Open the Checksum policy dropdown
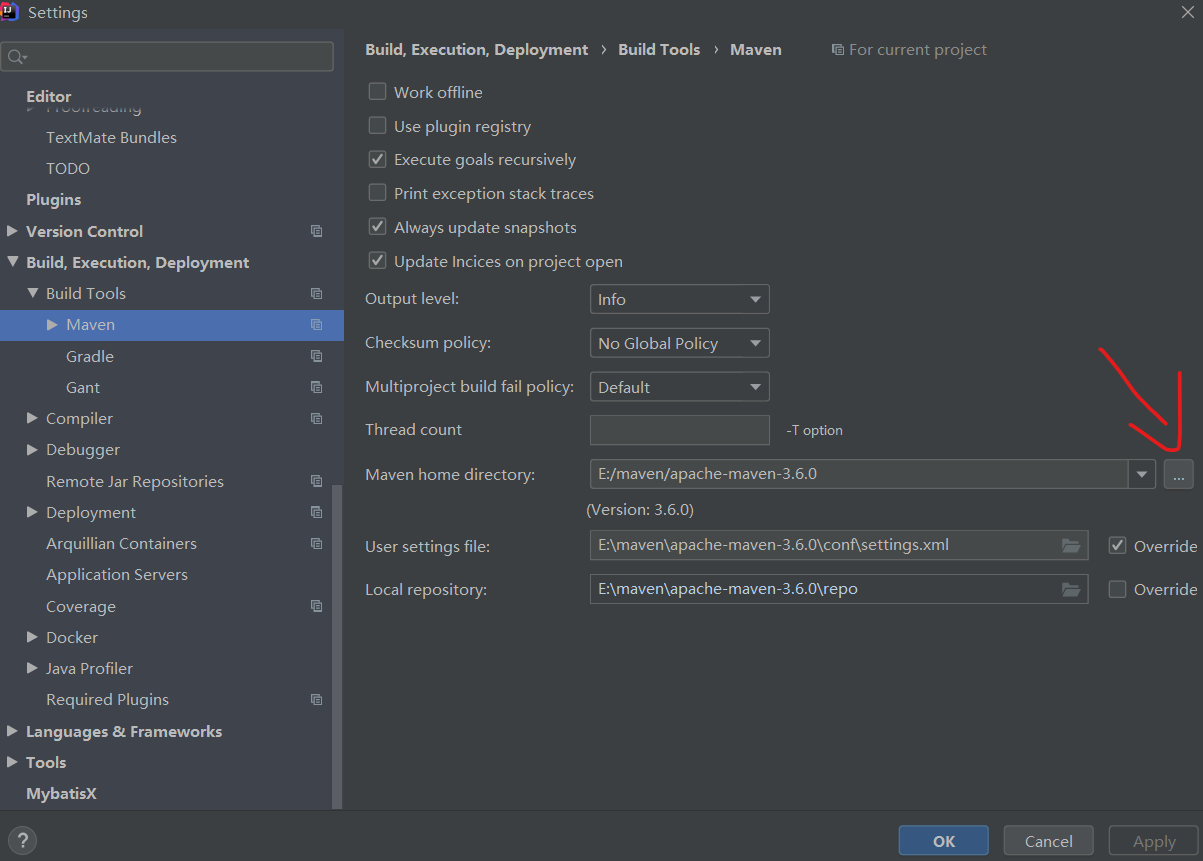Screen dimensions: 1203x861 679,343
